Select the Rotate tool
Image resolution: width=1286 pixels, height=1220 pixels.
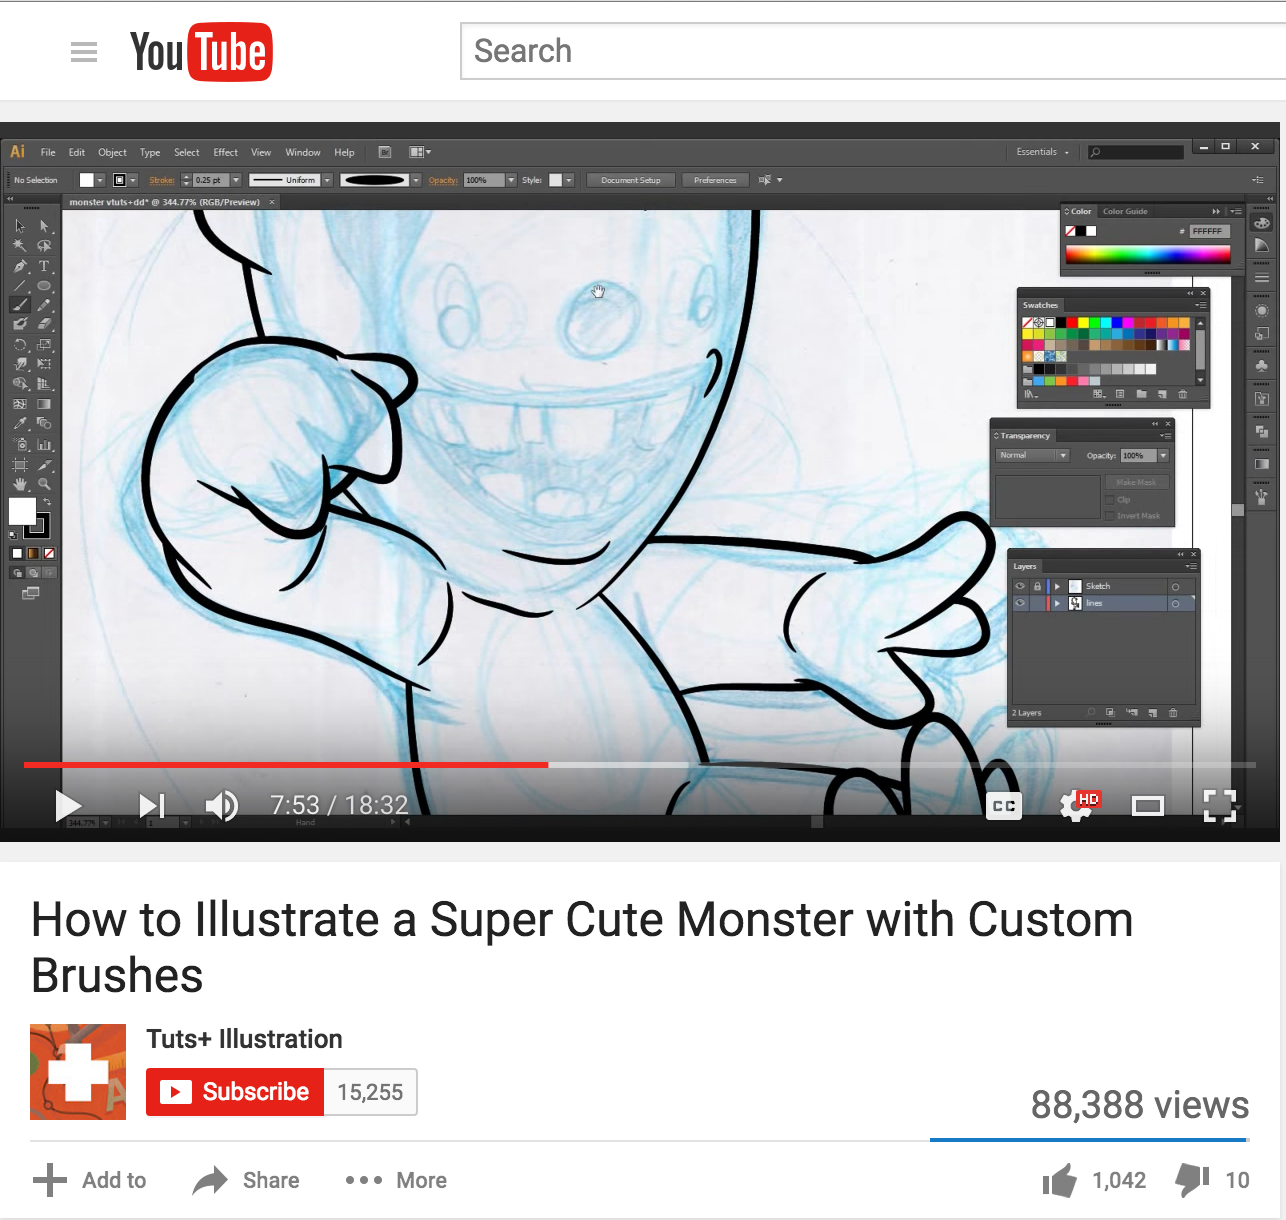20,345
